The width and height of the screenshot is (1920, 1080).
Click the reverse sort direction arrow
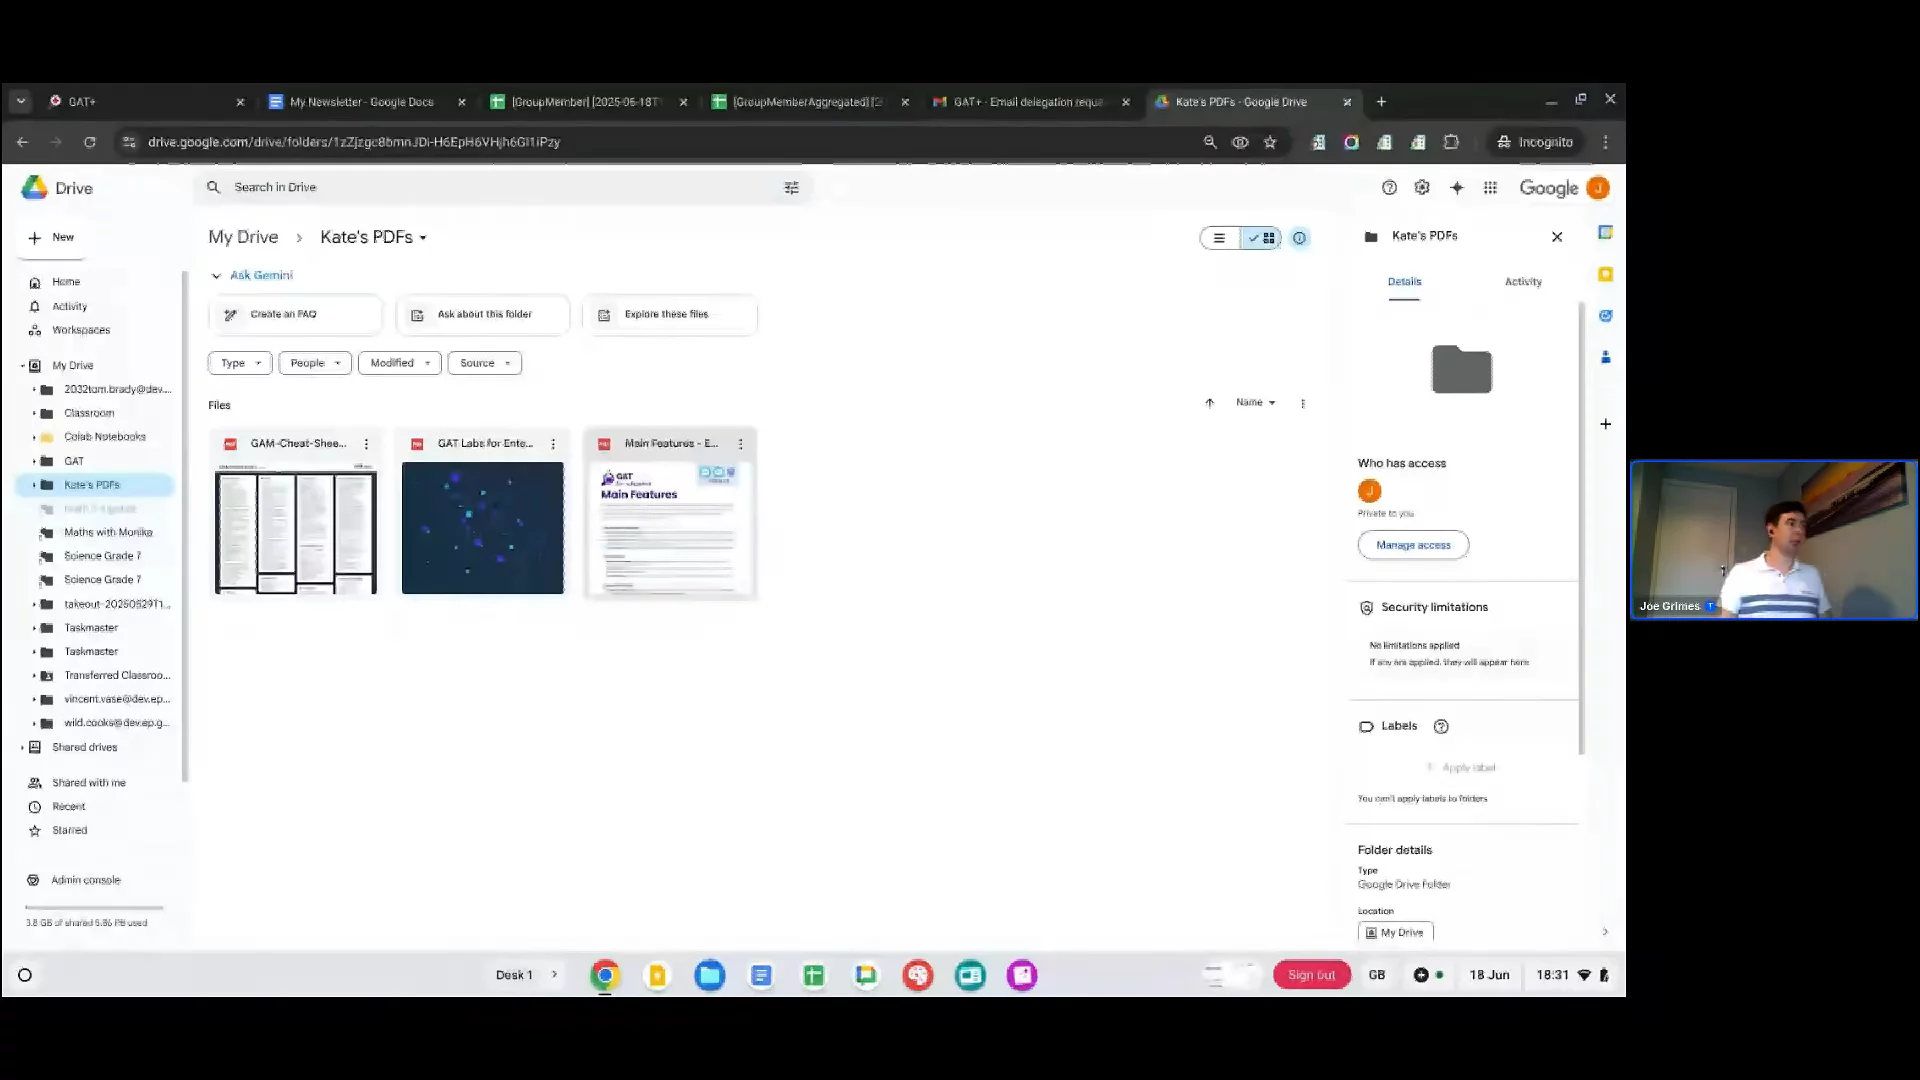(x=1209, y=403)
